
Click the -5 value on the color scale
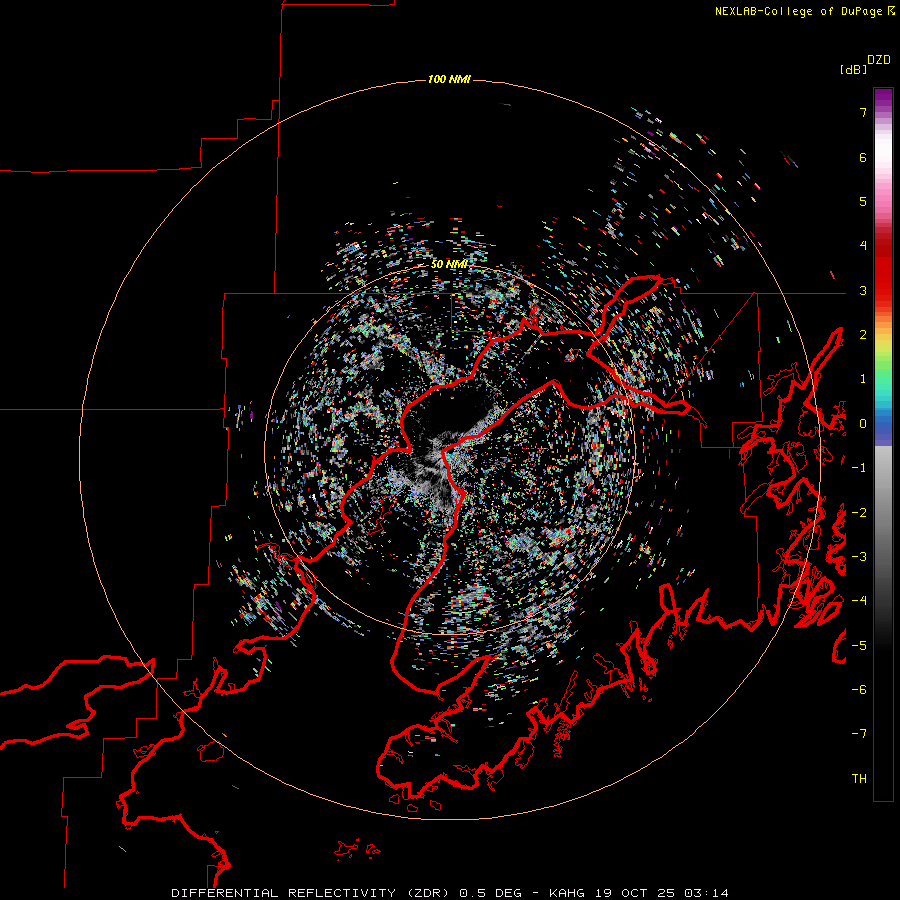859,646
